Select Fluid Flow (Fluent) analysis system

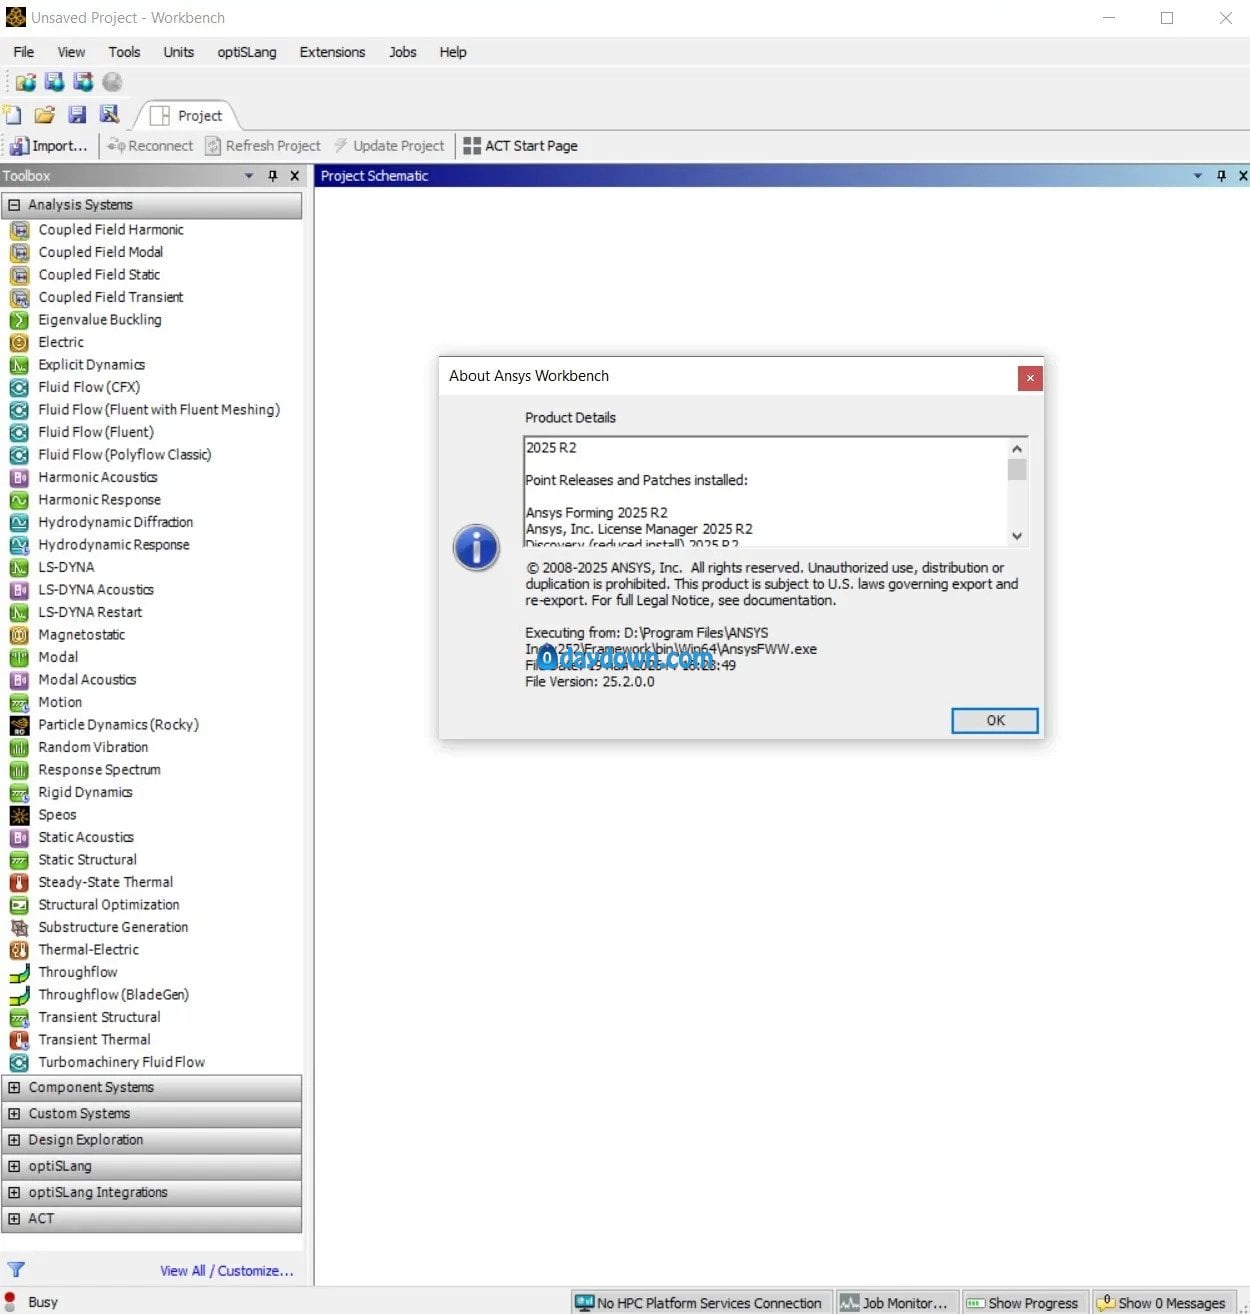[x=95, y=432]
